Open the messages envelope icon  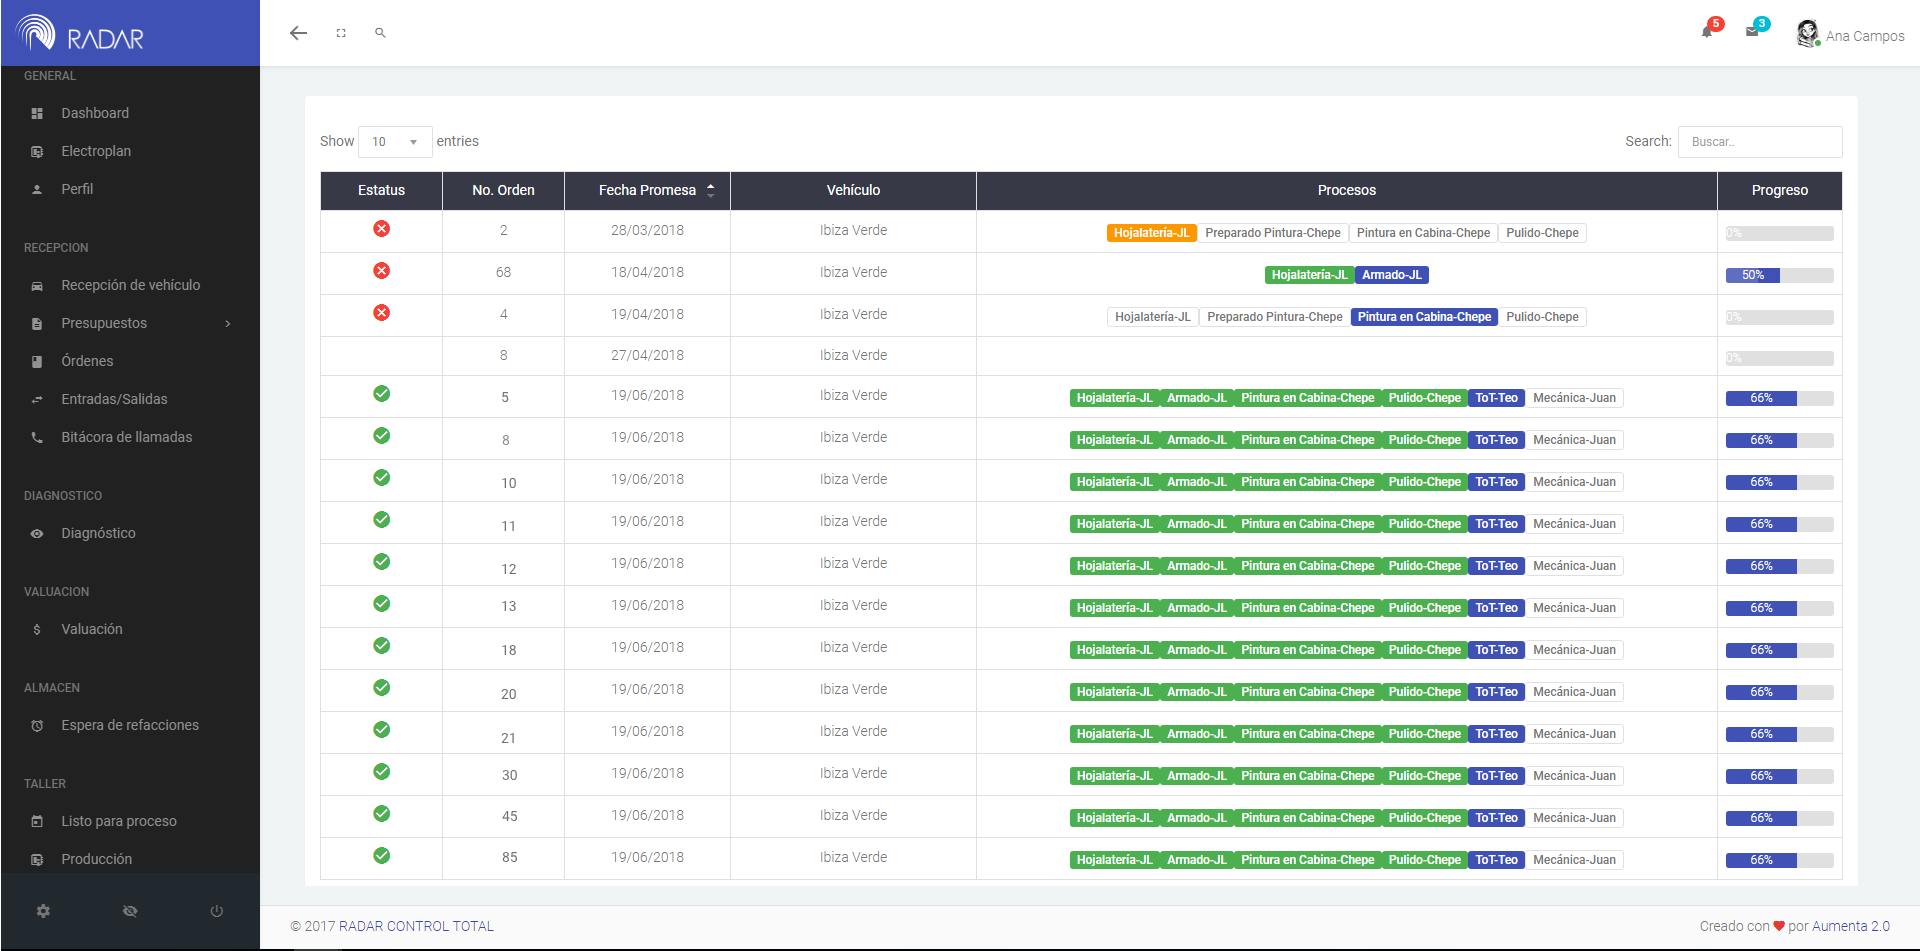tap(1752, 32)
